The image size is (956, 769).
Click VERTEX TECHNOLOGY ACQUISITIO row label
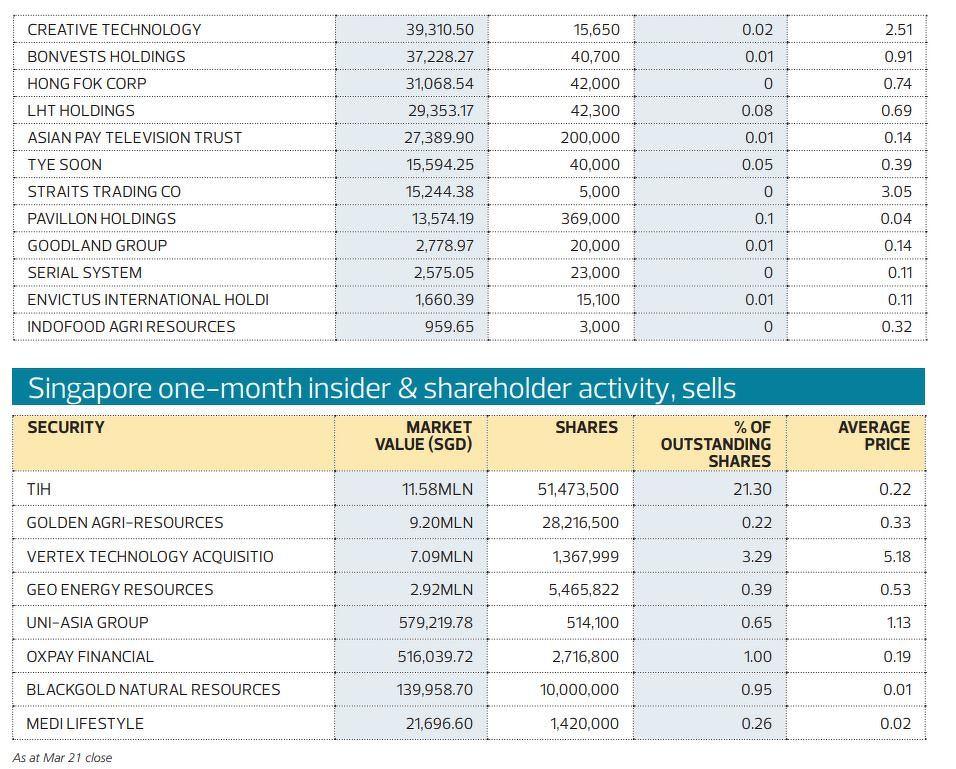coord(150,556)
